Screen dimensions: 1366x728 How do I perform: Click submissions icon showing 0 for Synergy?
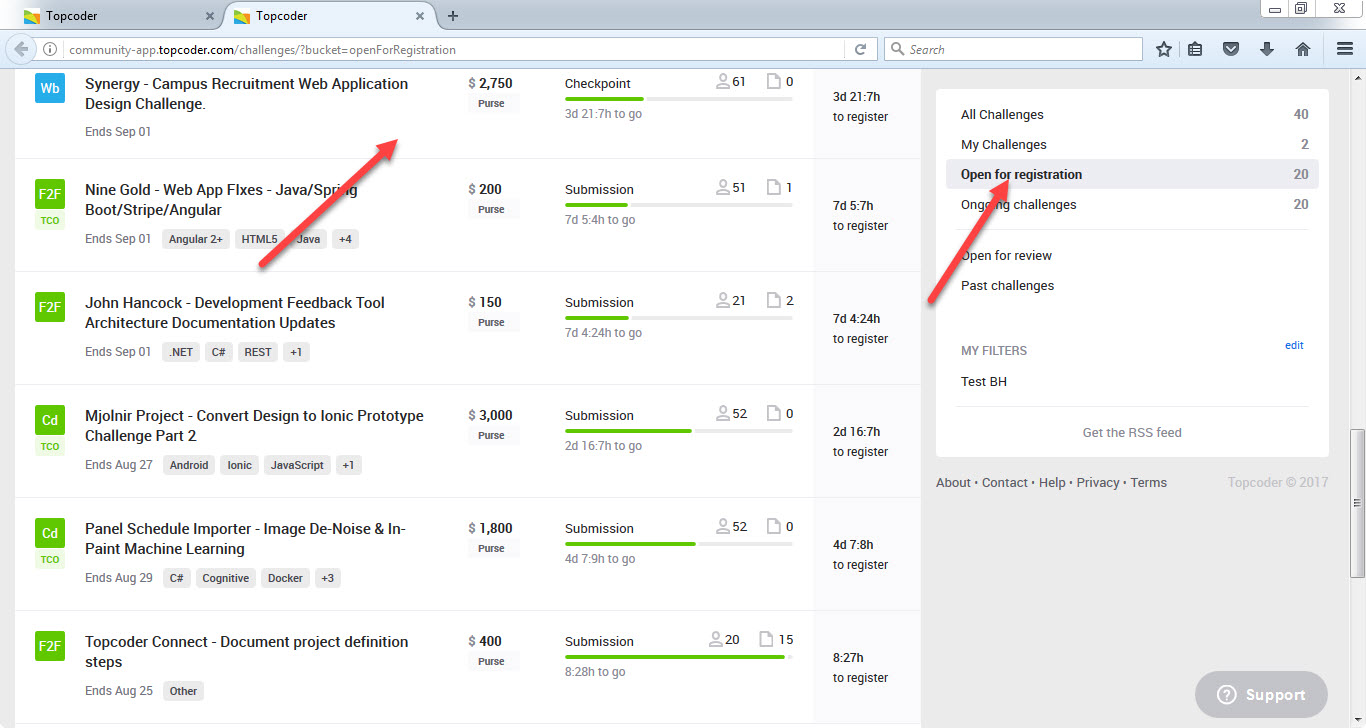coord(773,82)
